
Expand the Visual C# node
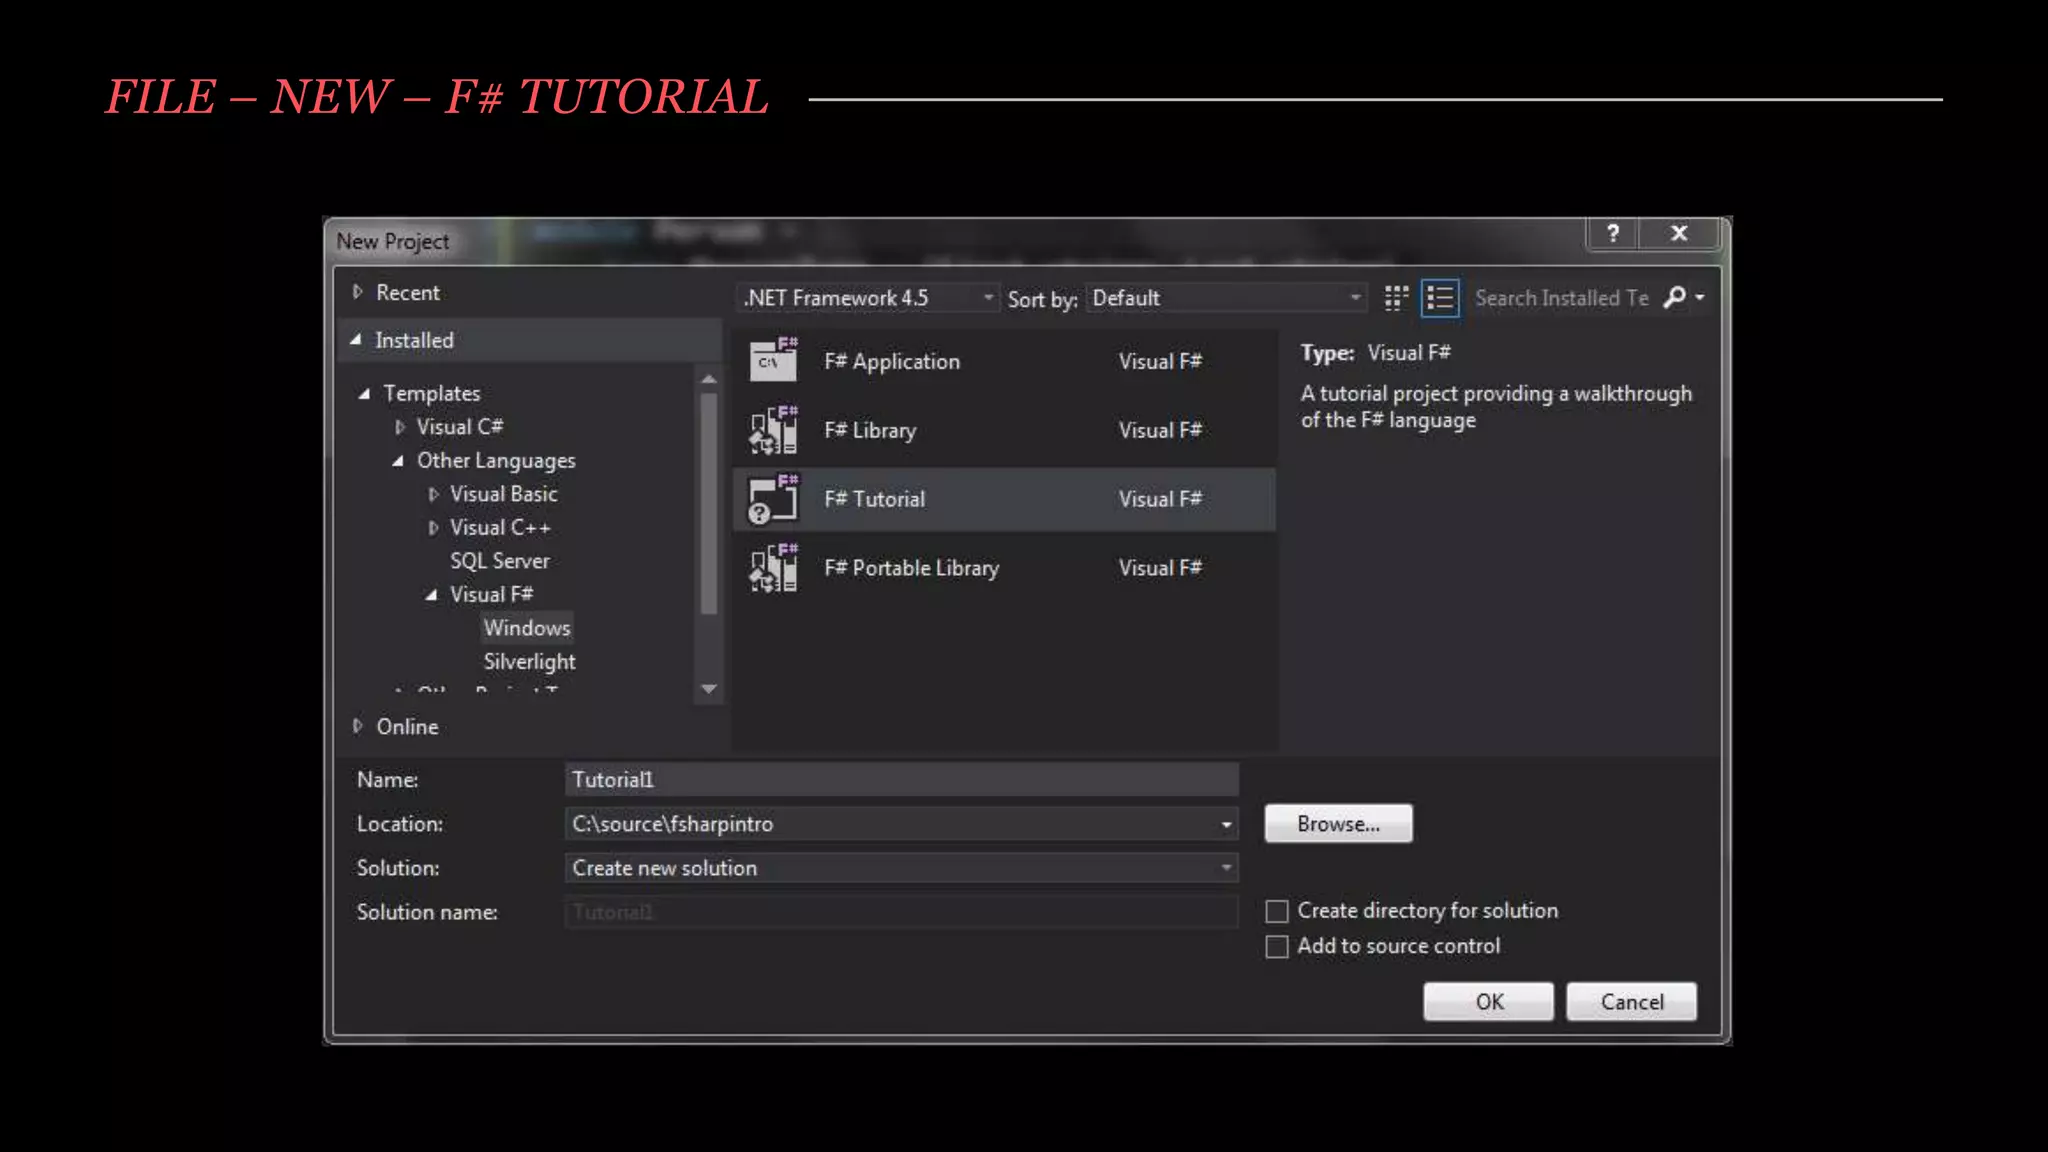(x=399, y=427)
